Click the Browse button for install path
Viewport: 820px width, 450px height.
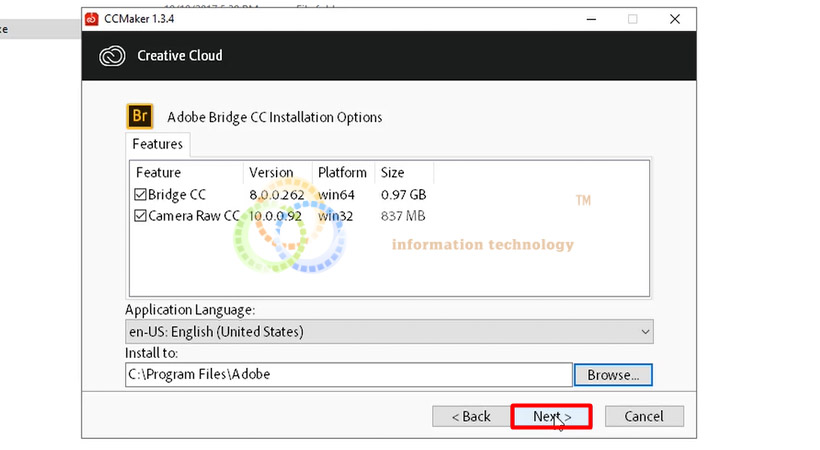pos(612,375)
